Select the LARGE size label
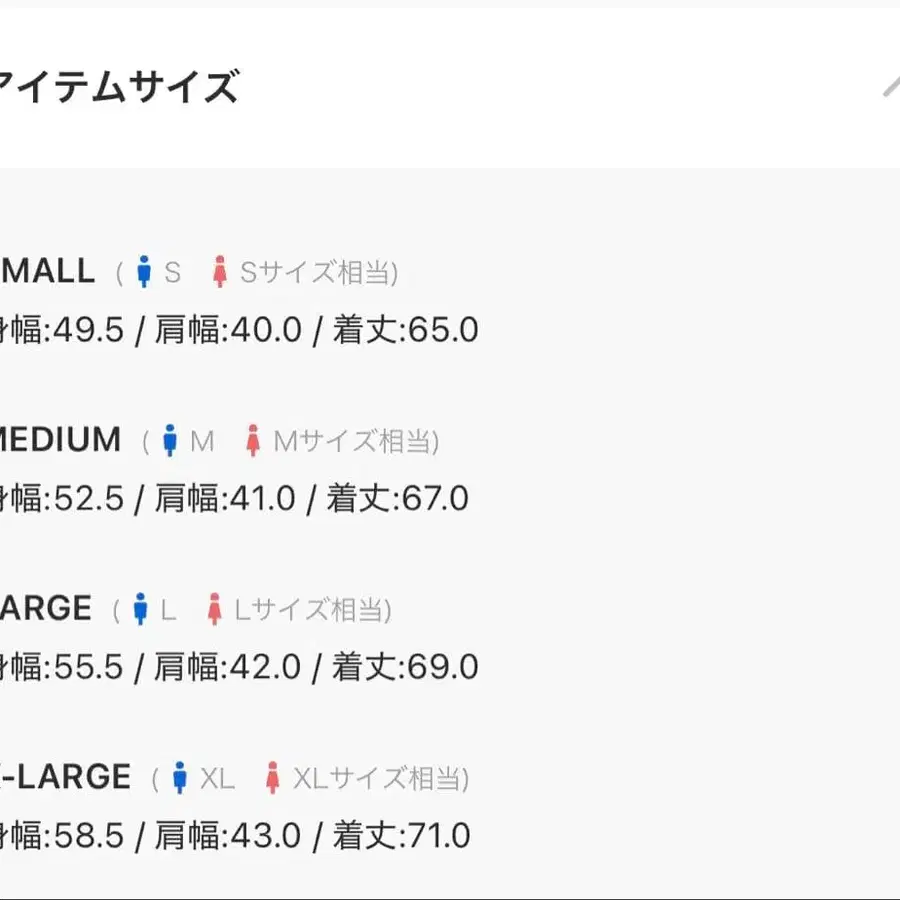 pos(46,609)
